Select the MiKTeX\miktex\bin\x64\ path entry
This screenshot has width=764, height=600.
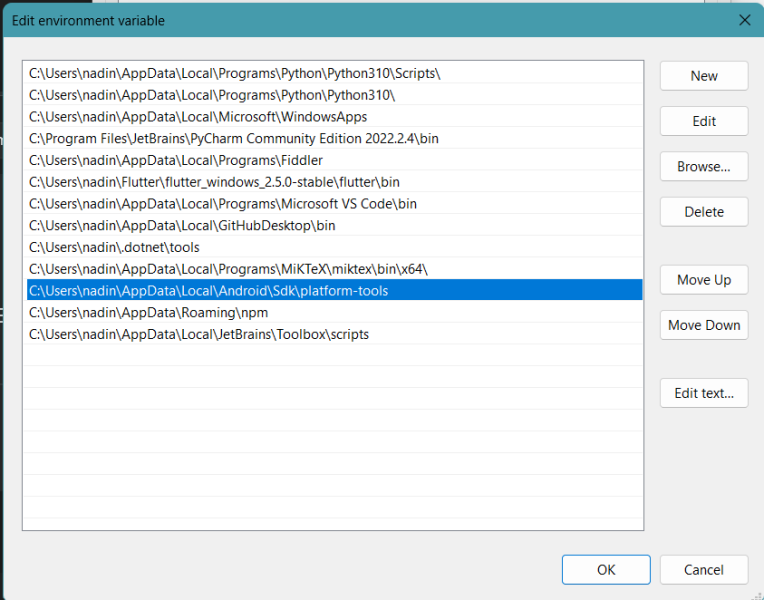click(334, 269)
